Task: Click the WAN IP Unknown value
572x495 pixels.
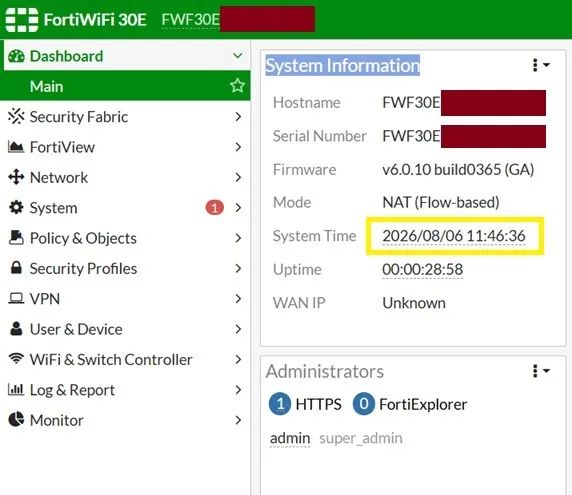Action: click(x=414, y=303)
